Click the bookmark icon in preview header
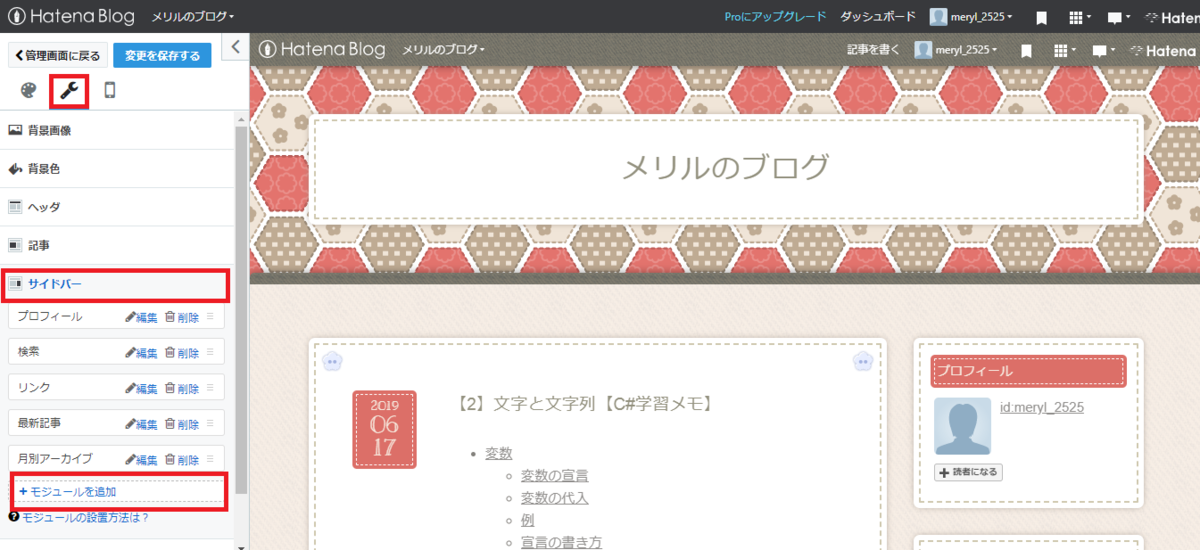Image resolution: width=1200 pixels, height=550 pixels. (1026, 50)
